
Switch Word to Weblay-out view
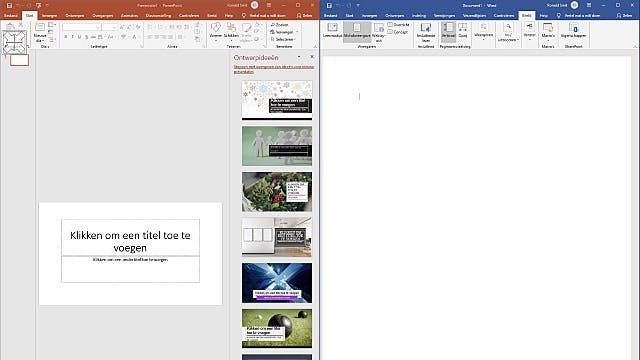379,32
